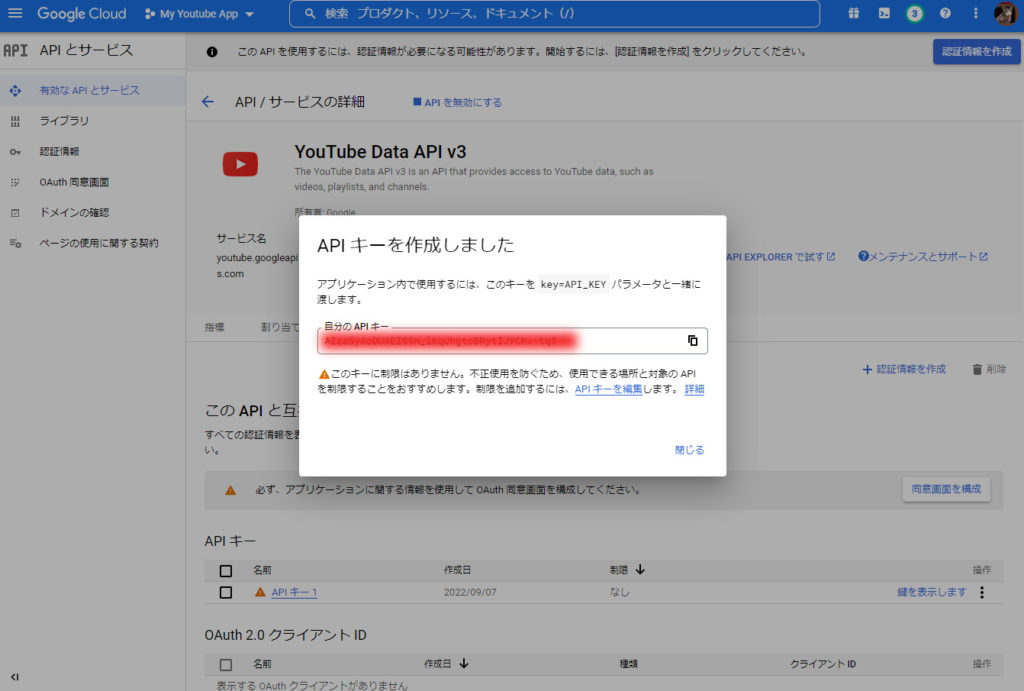Collapse the sidebar with the bottom-left arrow

pos(14,677)
